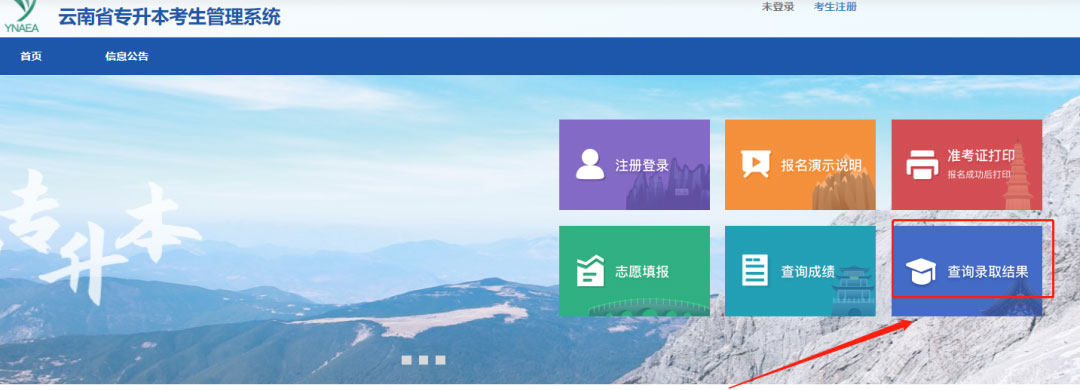Click the 未登录 status text

click(778, 7)
